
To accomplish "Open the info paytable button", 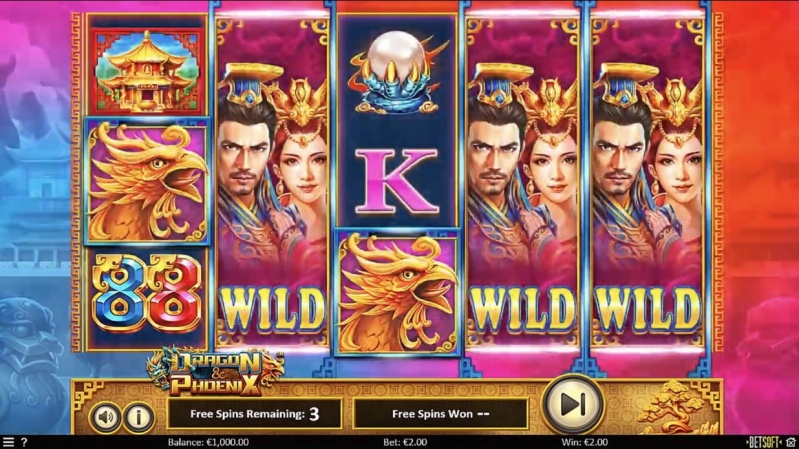I will click(x=139, y=417).
